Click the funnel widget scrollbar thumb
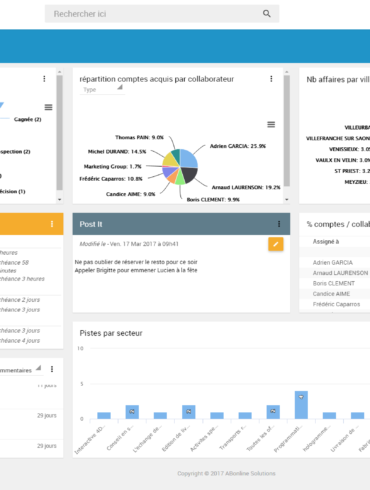 [59, 132]
